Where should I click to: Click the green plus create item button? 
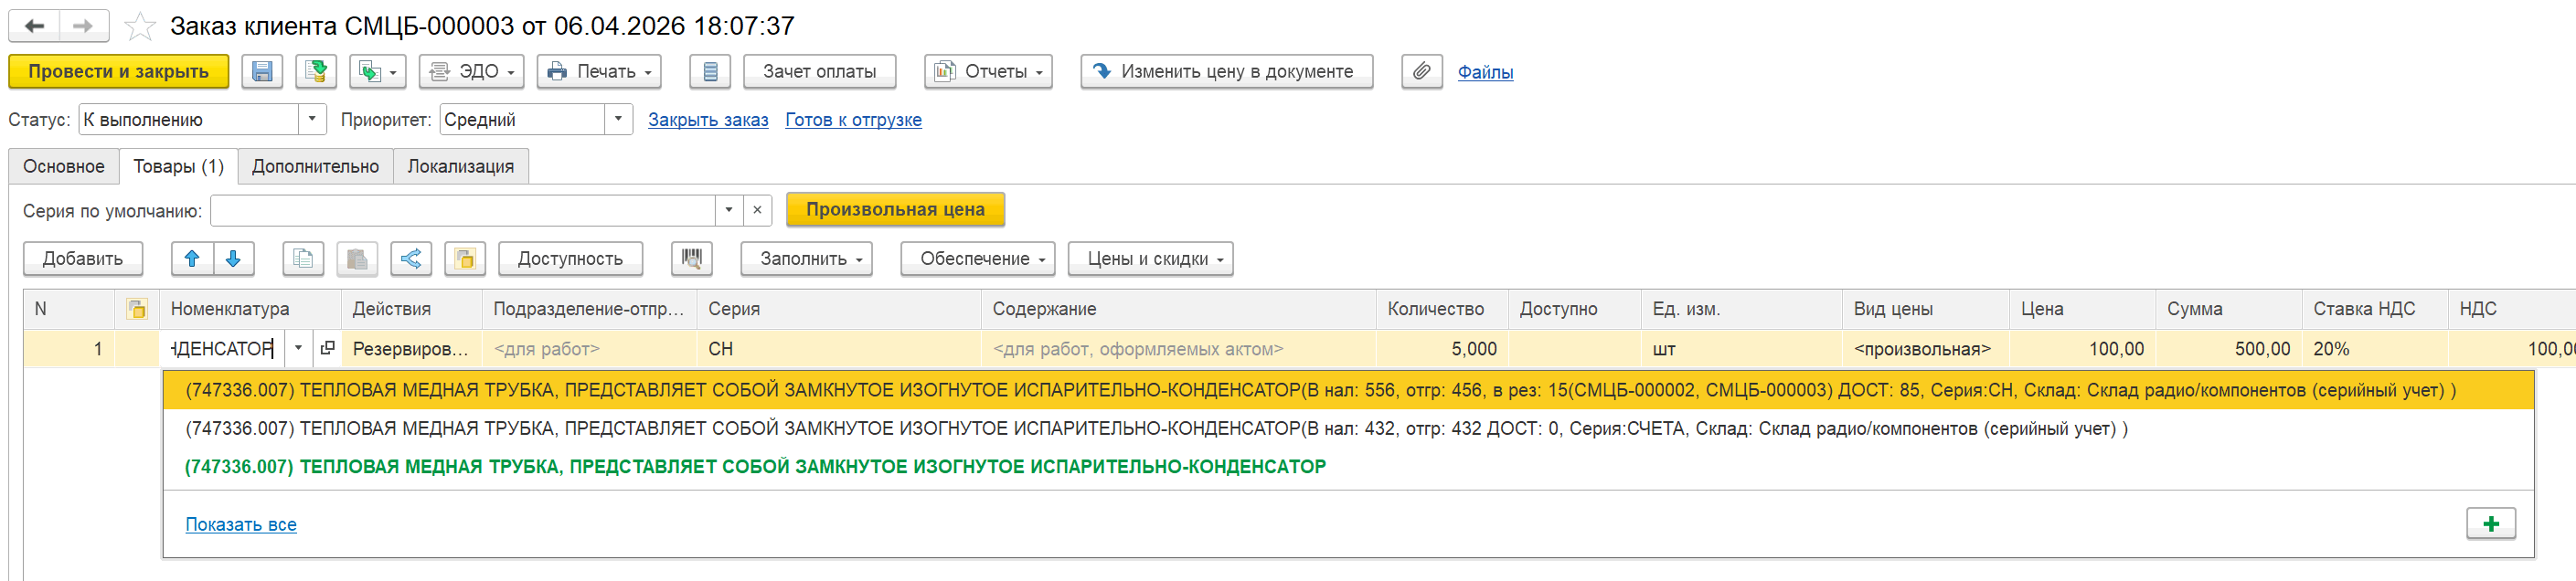pos(2490,524)
